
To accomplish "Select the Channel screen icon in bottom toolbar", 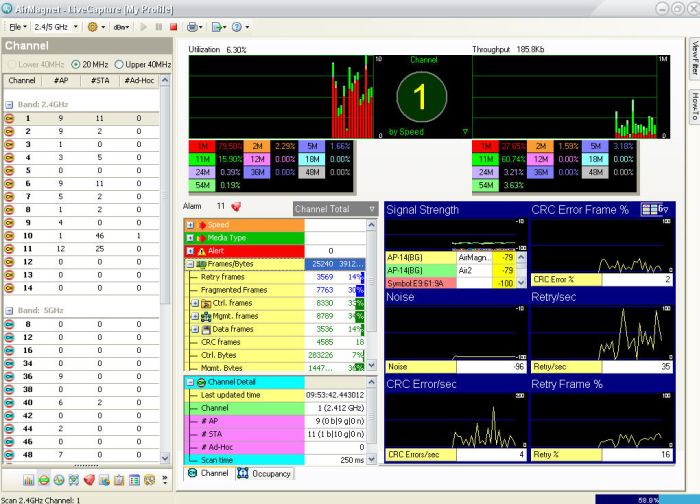I will [44, 480].
